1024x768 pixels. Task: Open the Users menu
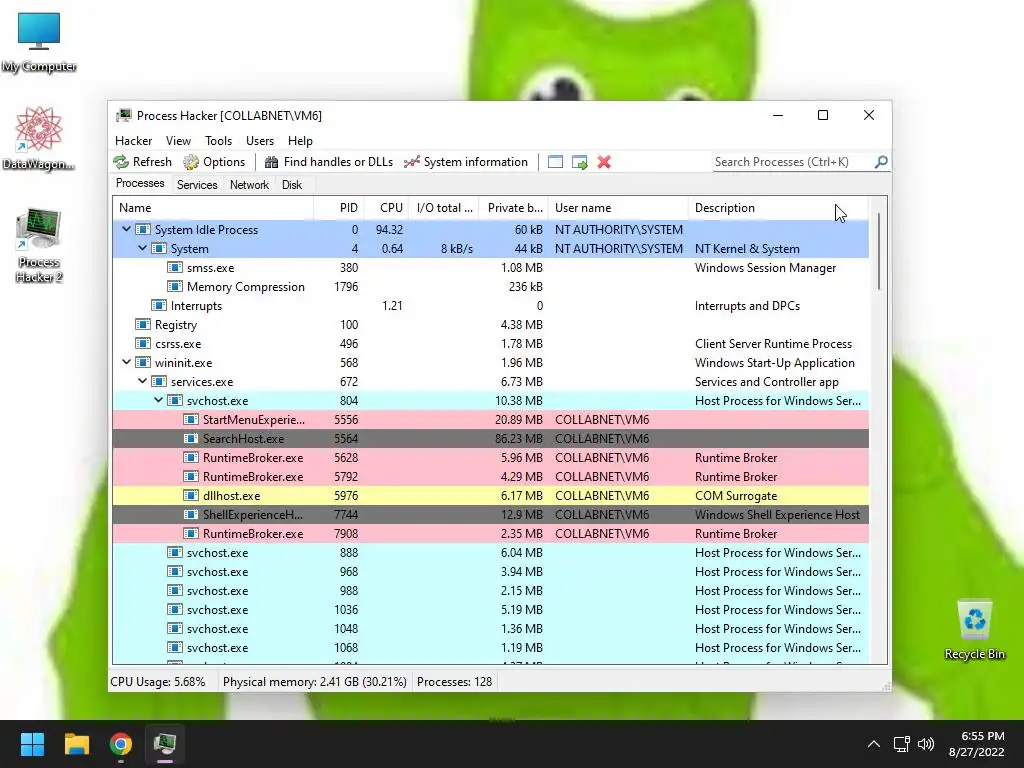coord(260,140)
